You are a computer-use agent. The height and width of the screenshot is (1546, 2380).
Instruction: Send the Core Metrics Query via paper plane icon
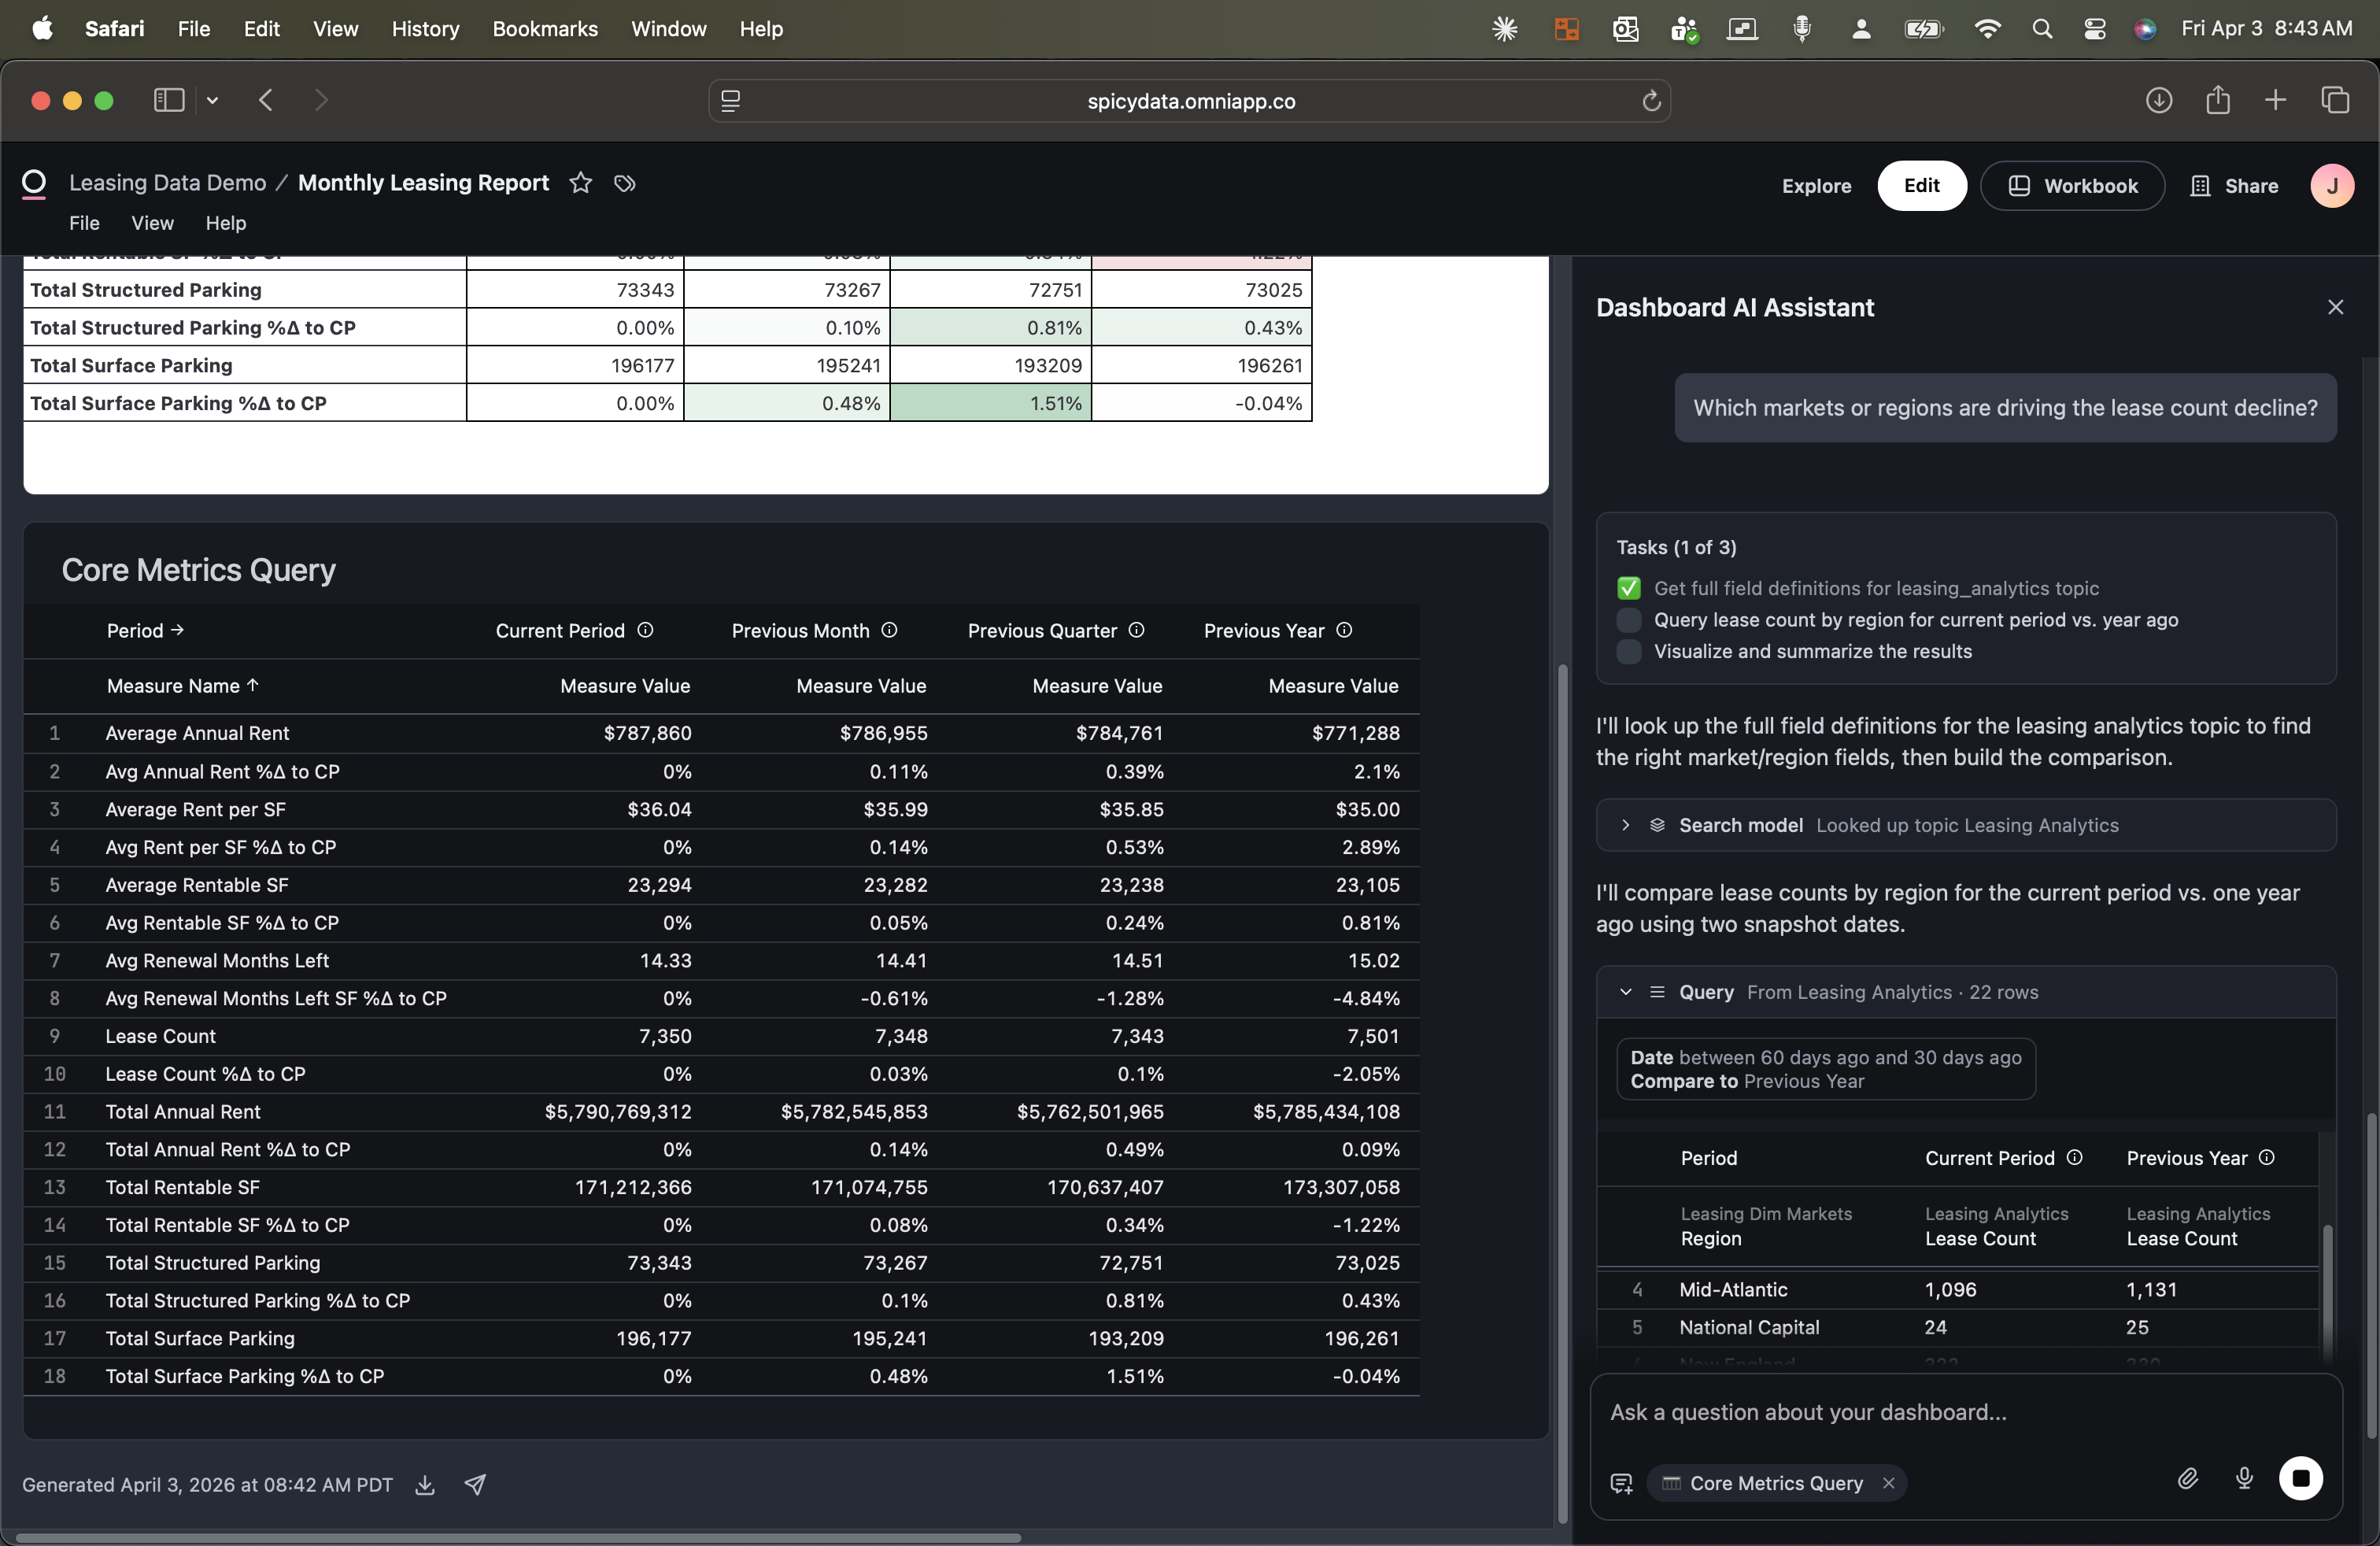coord(476,1485)
